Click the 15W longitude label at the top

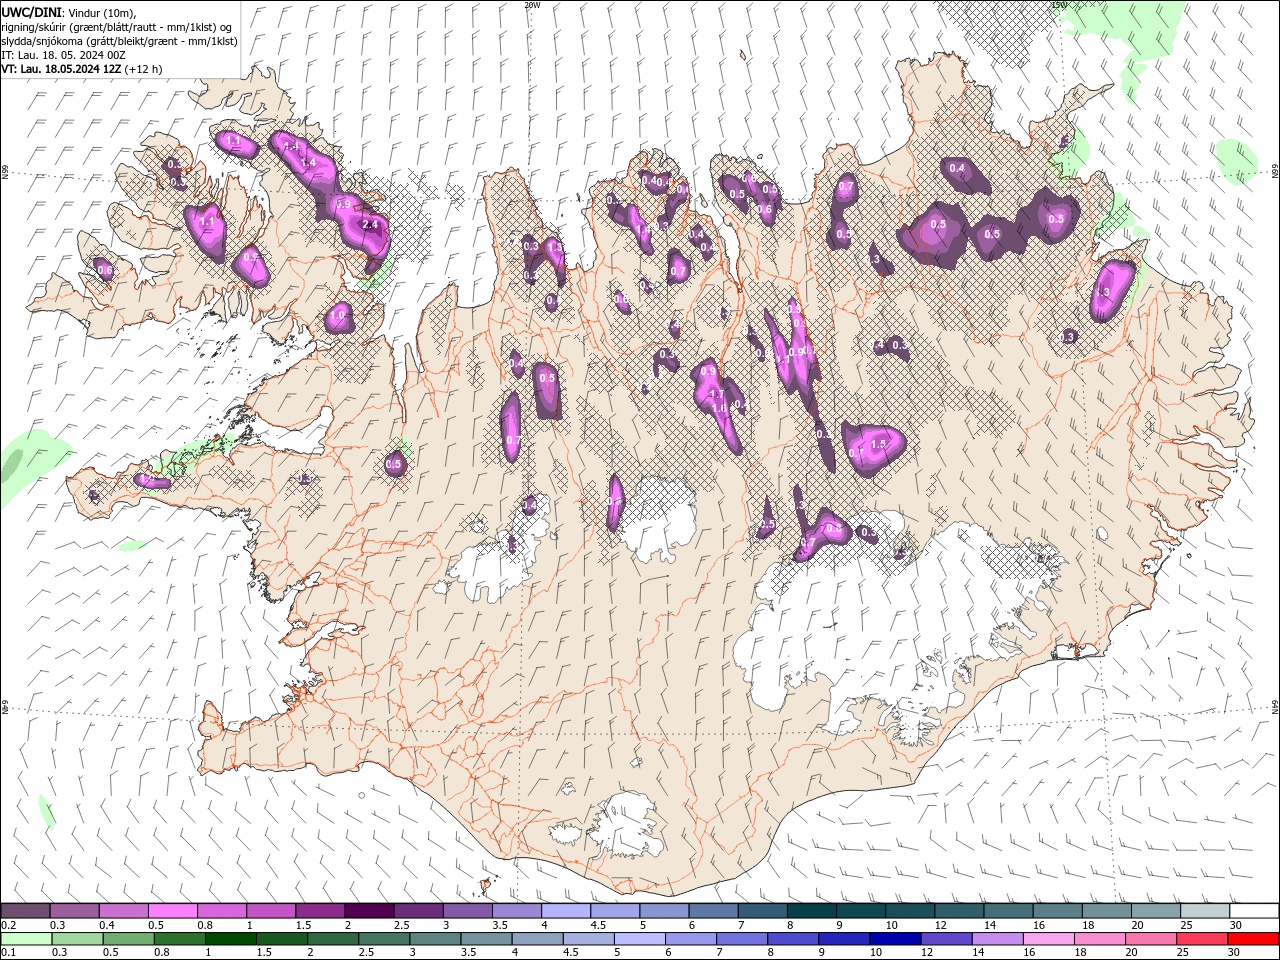click(x=1059, y=5)
